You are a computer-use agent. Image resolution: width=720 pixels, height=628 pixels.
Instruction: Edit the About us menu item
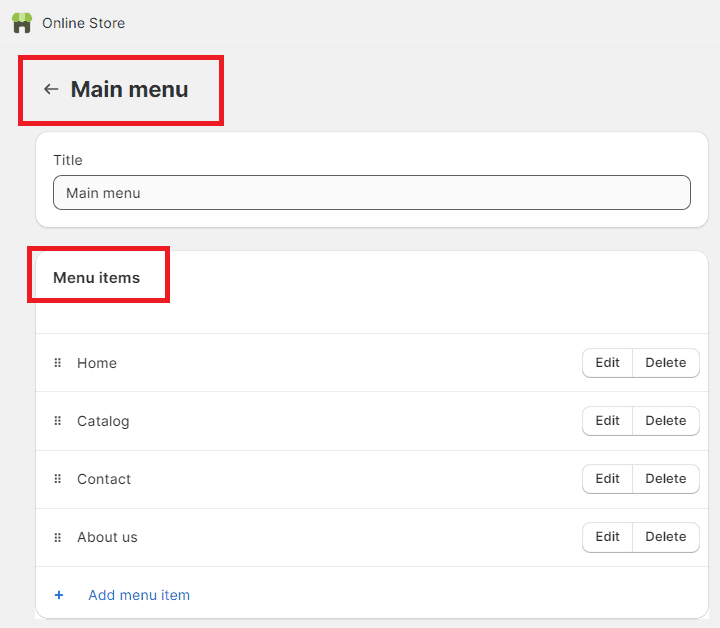[x=607, y=537]
